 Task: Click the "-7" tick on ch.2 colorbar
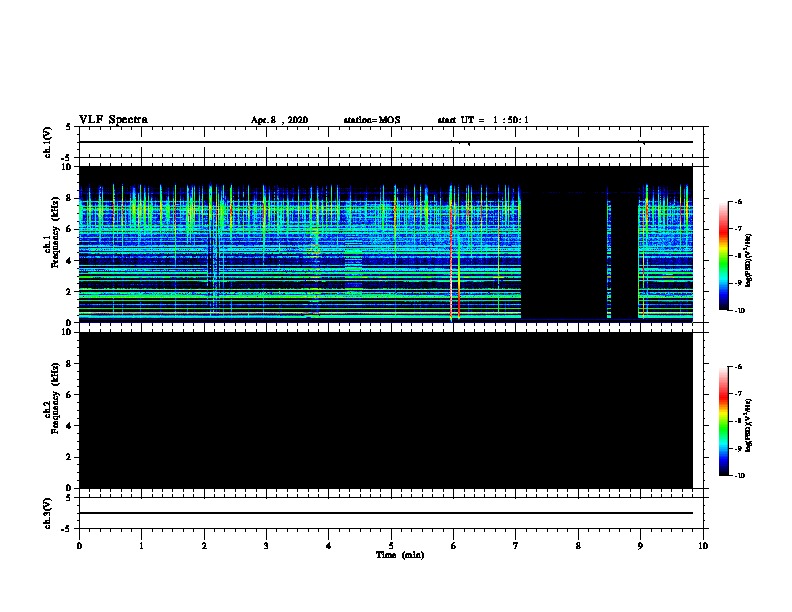click(x=738, y=394)
